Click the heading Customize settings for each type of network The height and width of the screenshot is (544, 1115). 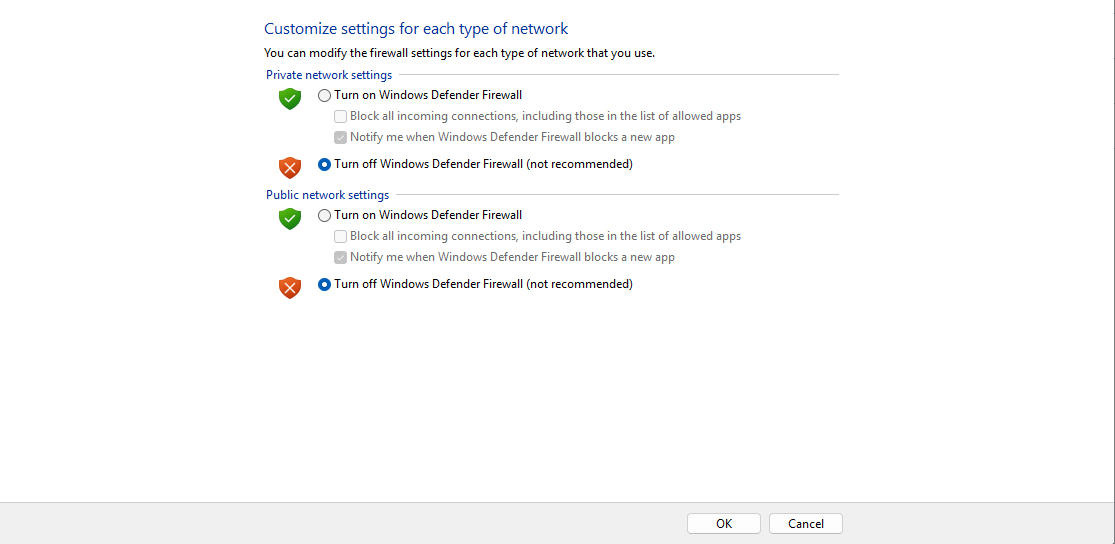point(416,29)
